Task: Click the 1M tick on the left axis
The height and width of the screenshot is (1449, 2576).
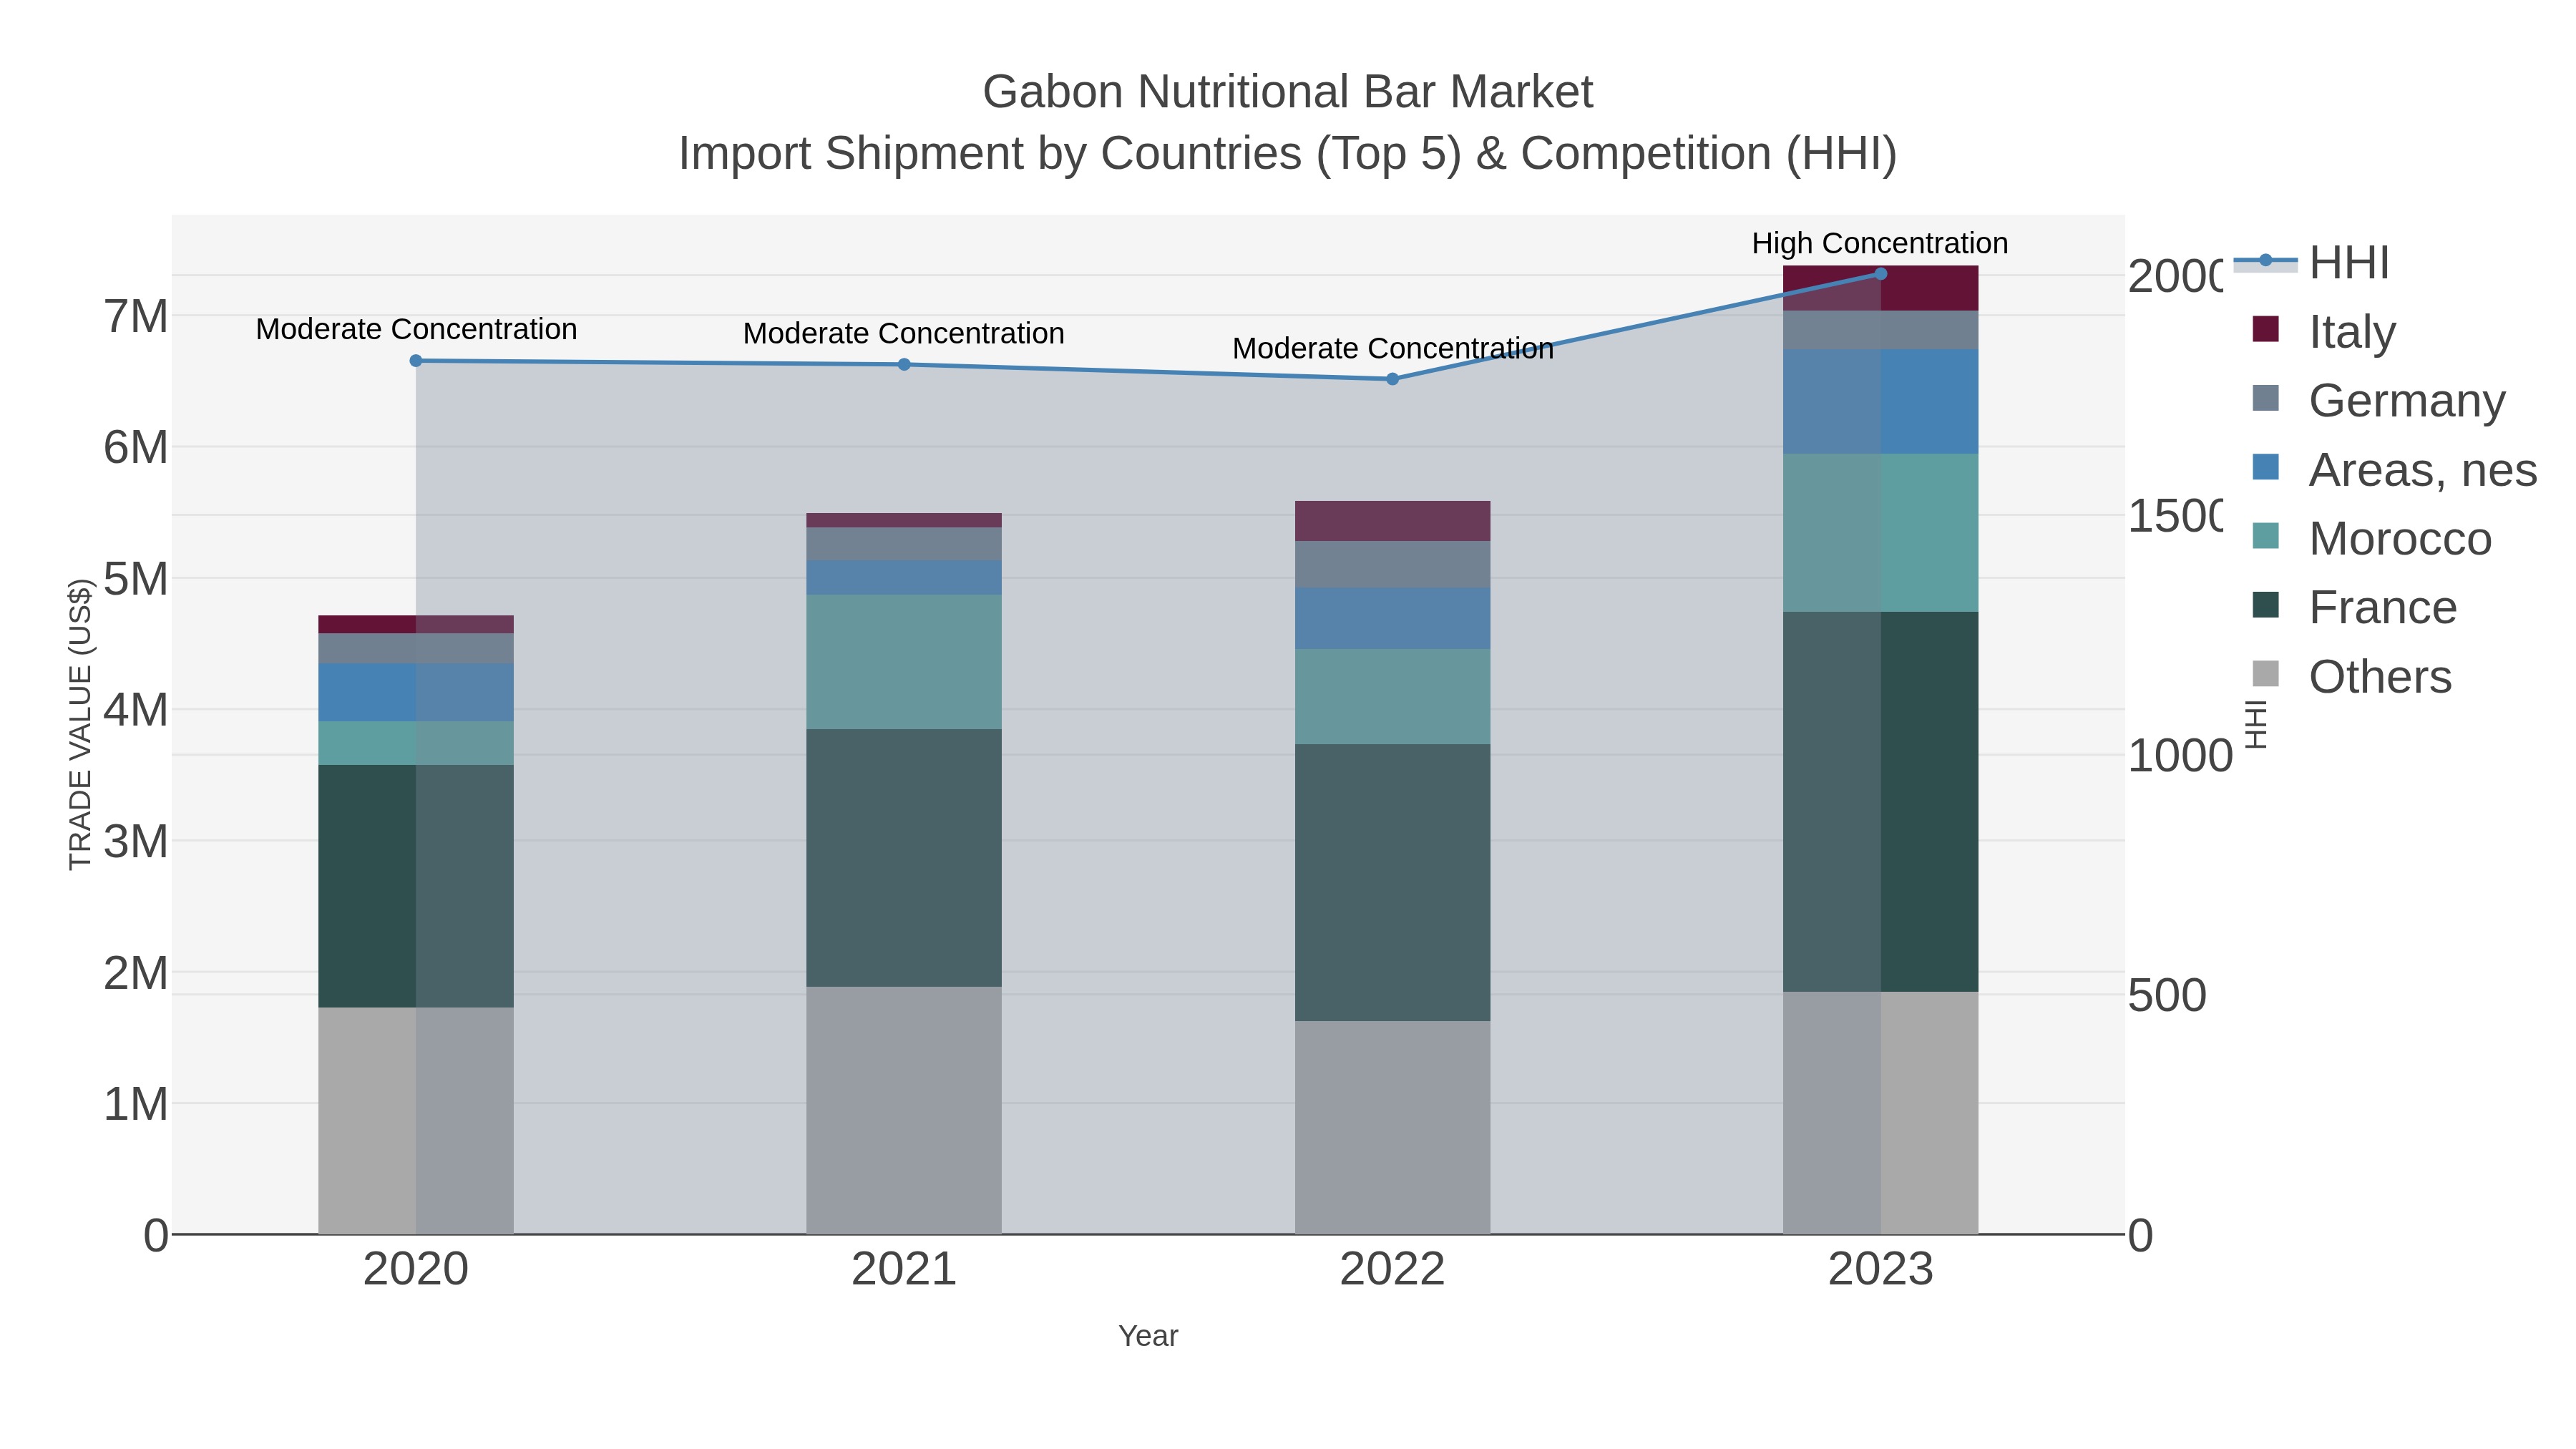Action: tap(136, 1104)
